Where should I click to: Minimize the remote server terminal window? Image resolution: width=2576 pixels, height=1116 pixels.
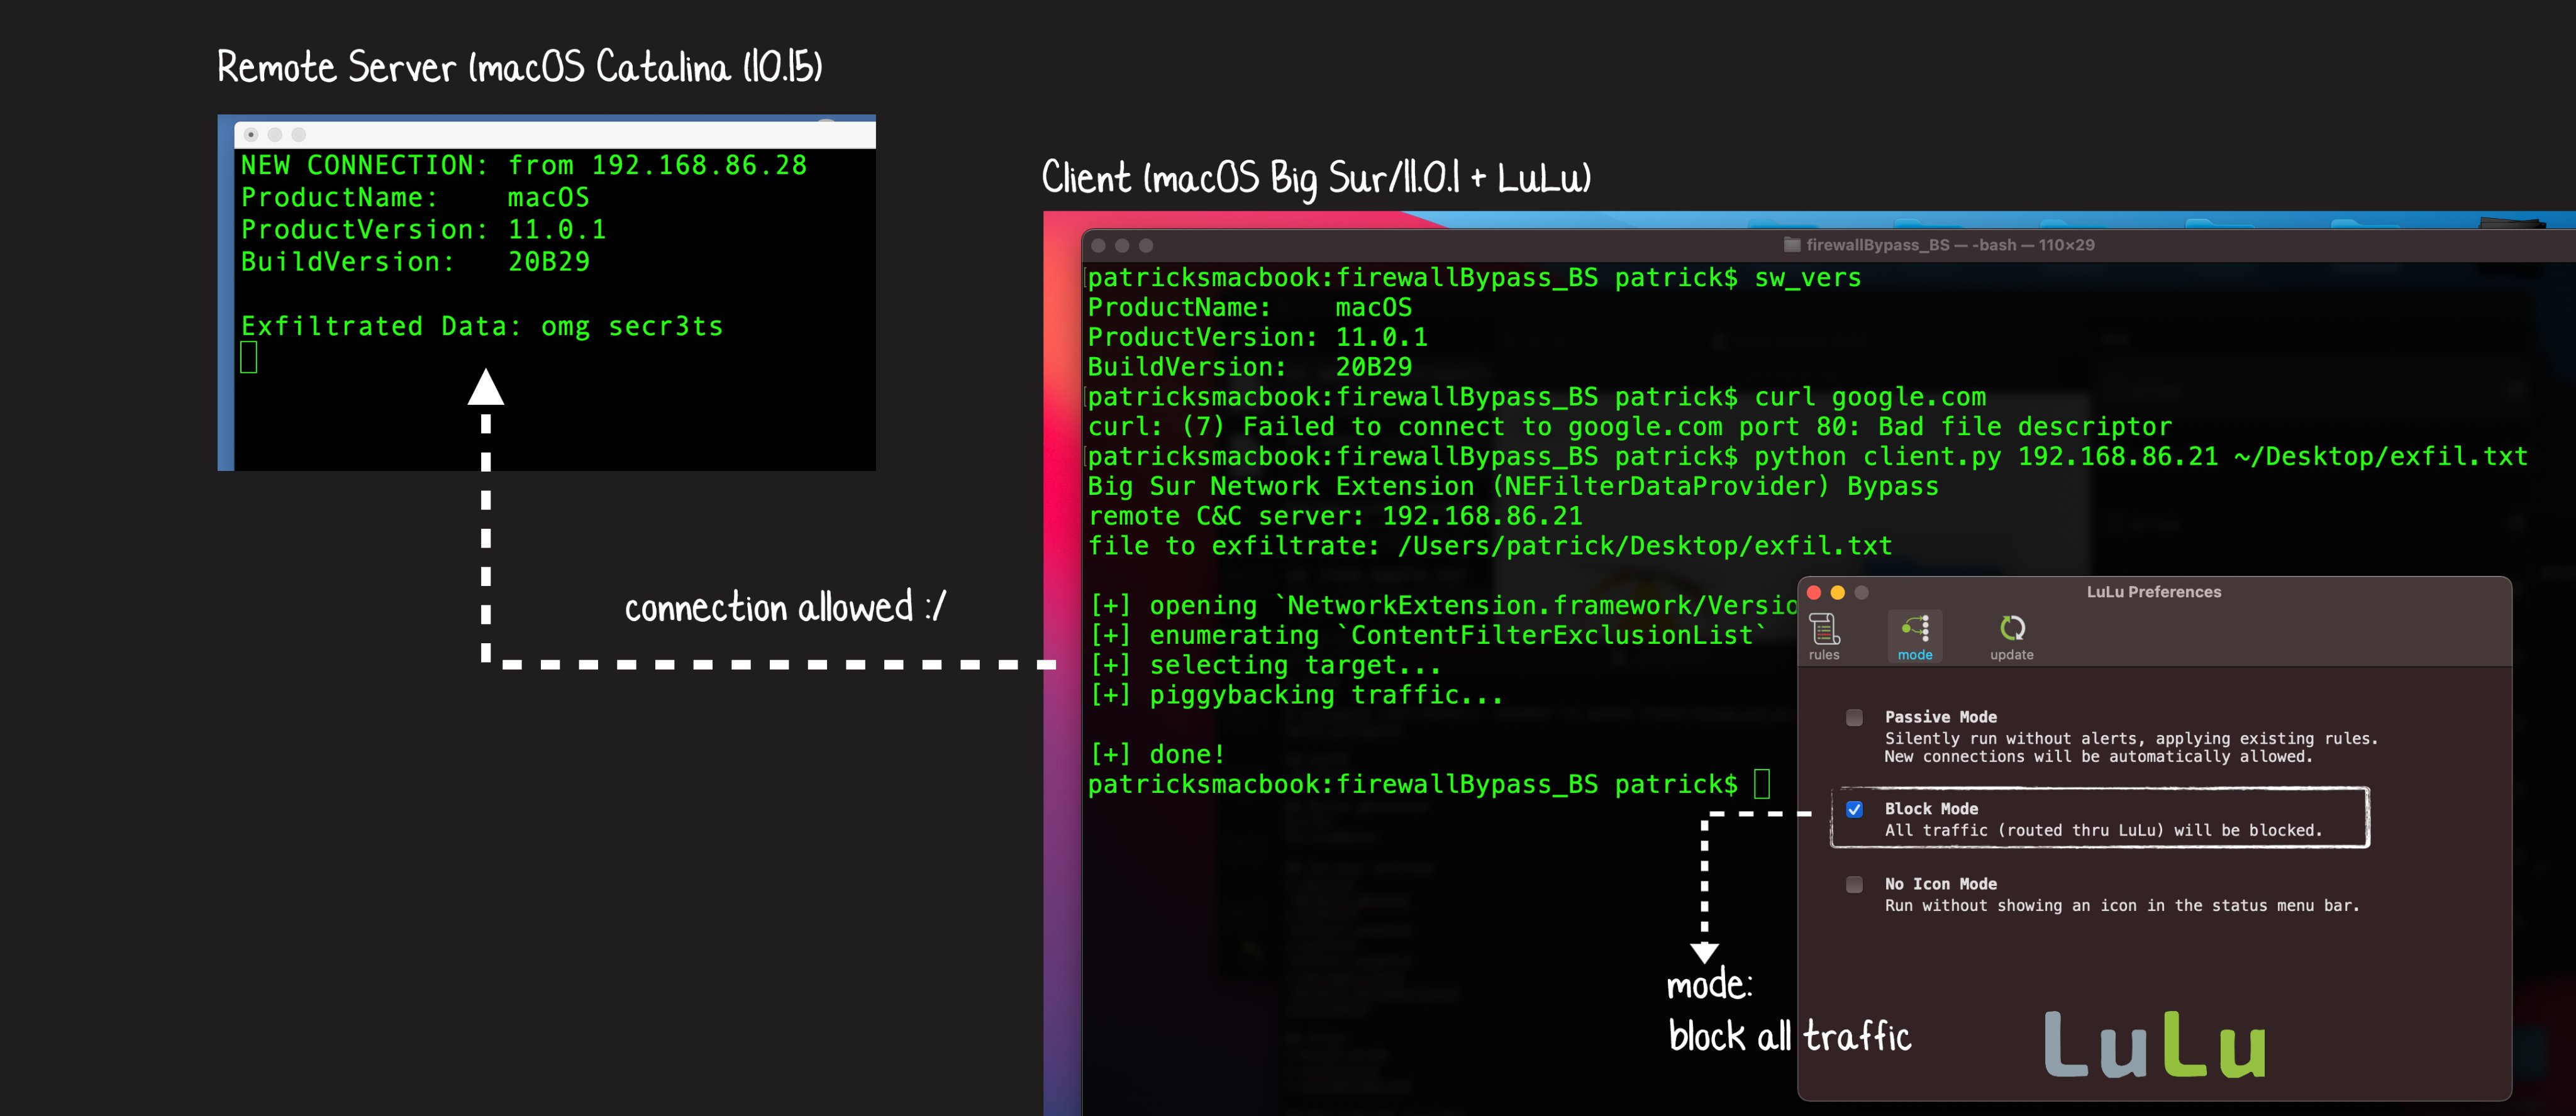point(275,134)
